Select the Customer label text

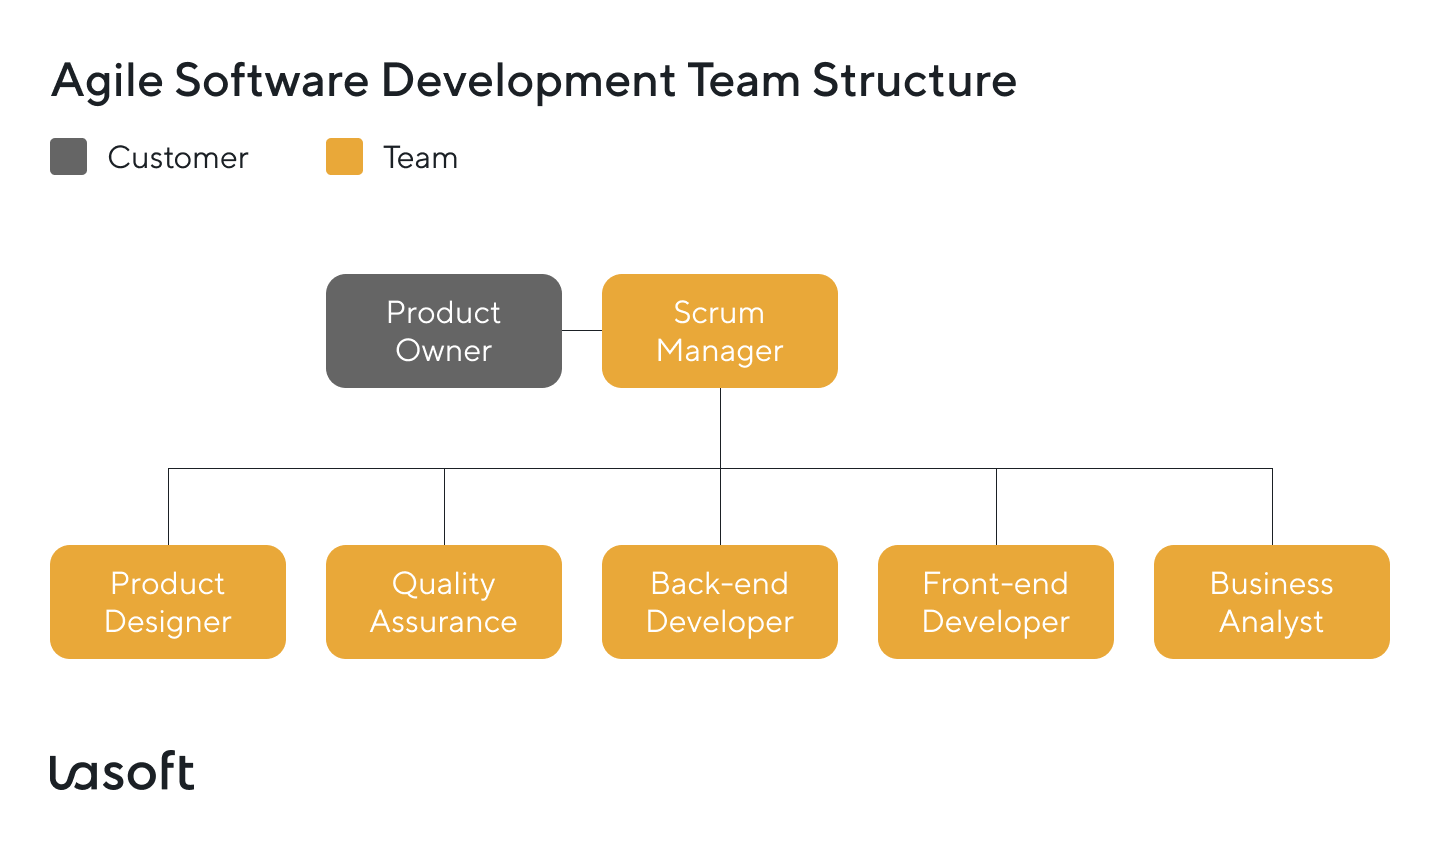tap(178, 157)
